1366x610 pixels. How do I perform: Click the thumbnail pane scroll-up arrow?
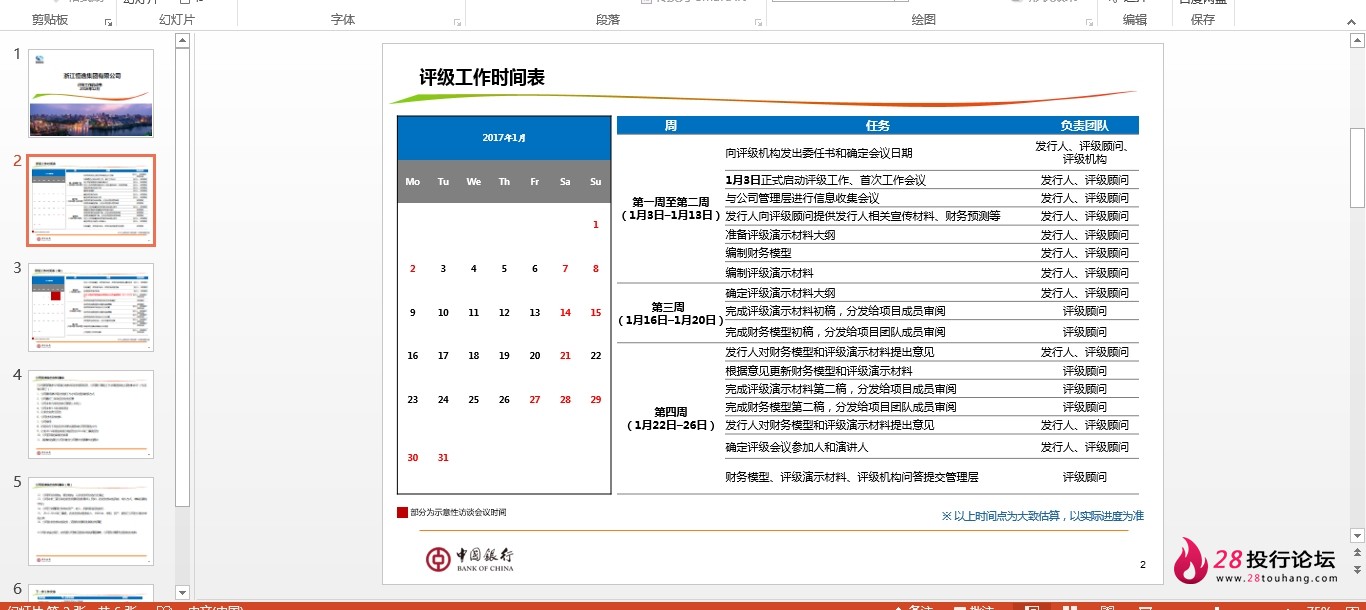coord(182,41)
